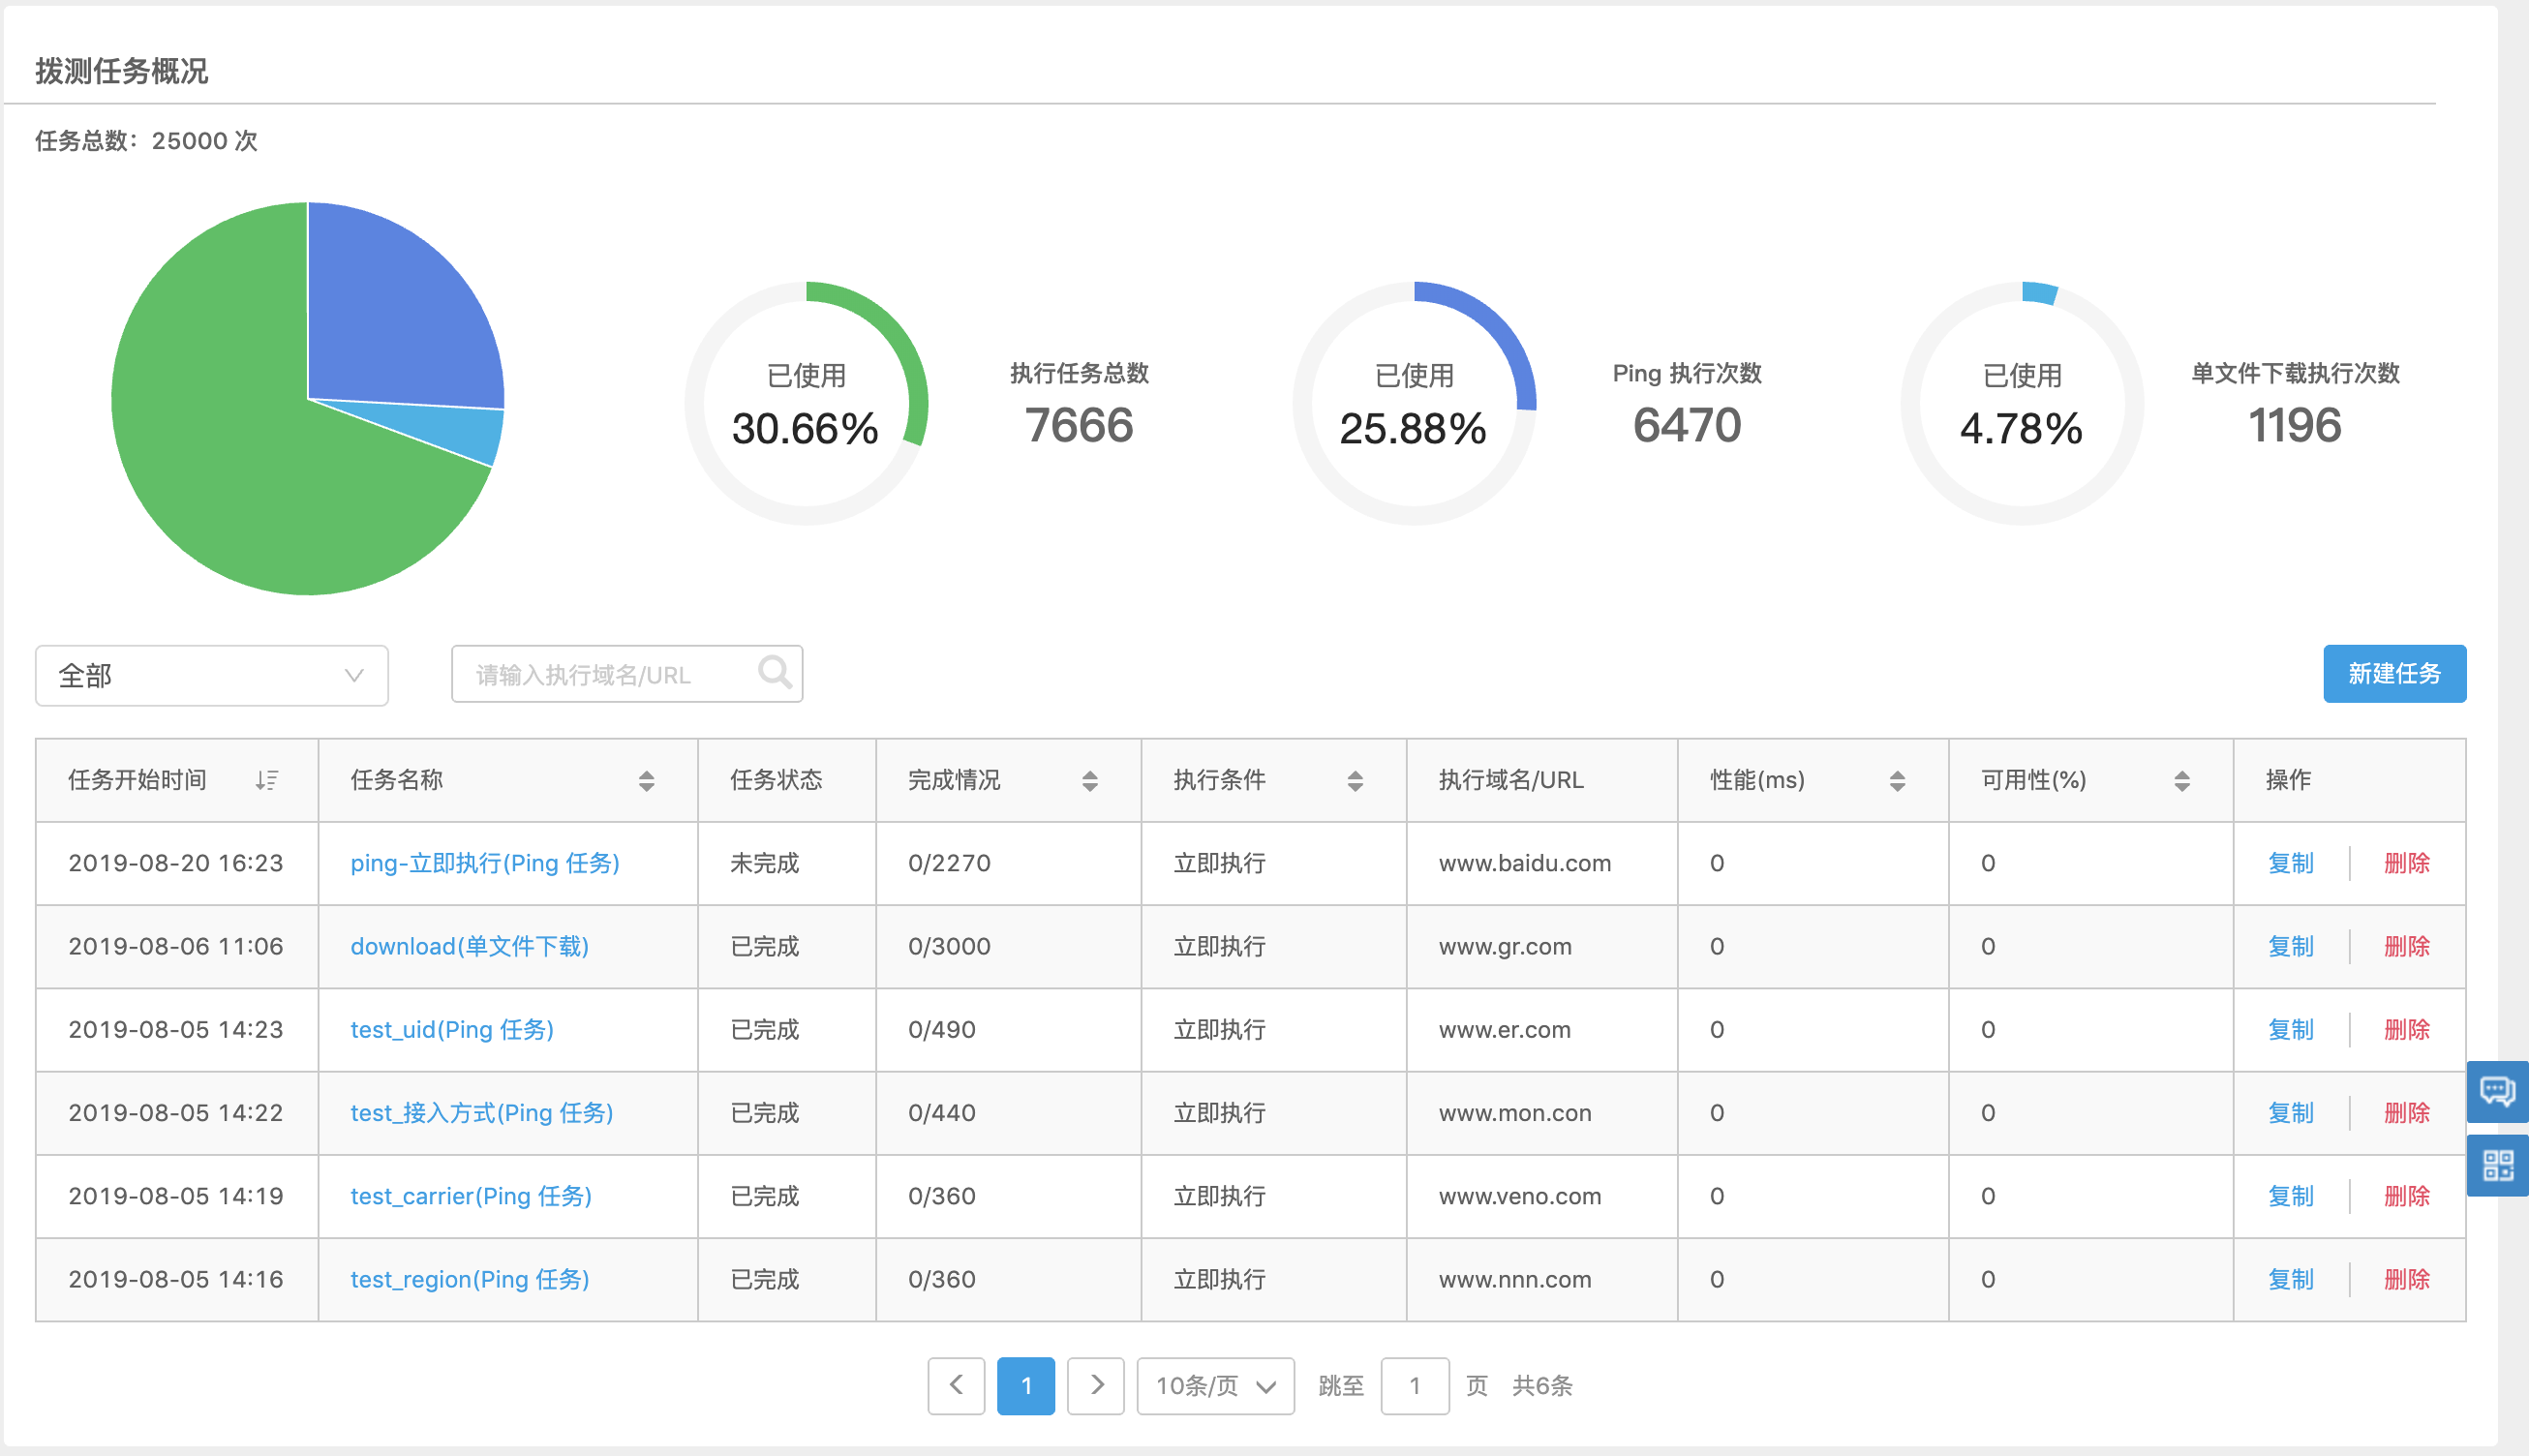Open test_uid(Ping 任务) task link
The image size is (2529, 1456).
click(452, 1029)
